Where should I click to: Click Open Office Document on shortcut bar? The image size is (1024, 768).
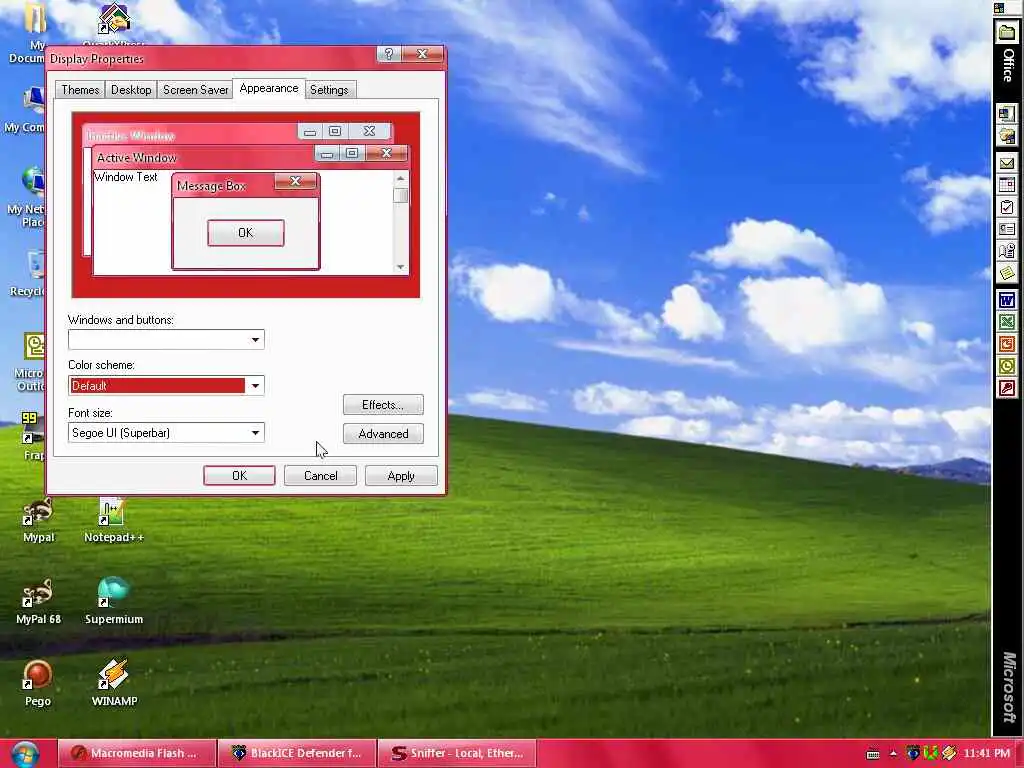coord(1007,136)
